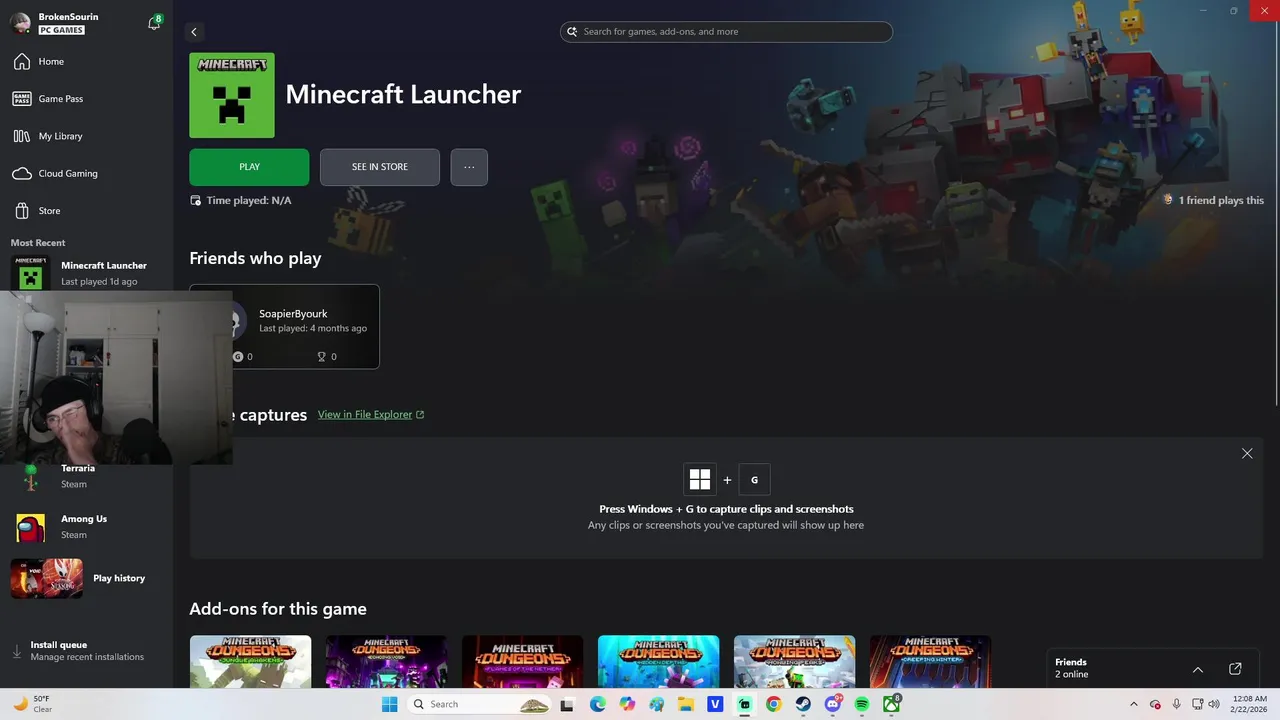Click the View in File Explorer link
The width and height of the screenshot is (1280, 720).
[371, 415]
